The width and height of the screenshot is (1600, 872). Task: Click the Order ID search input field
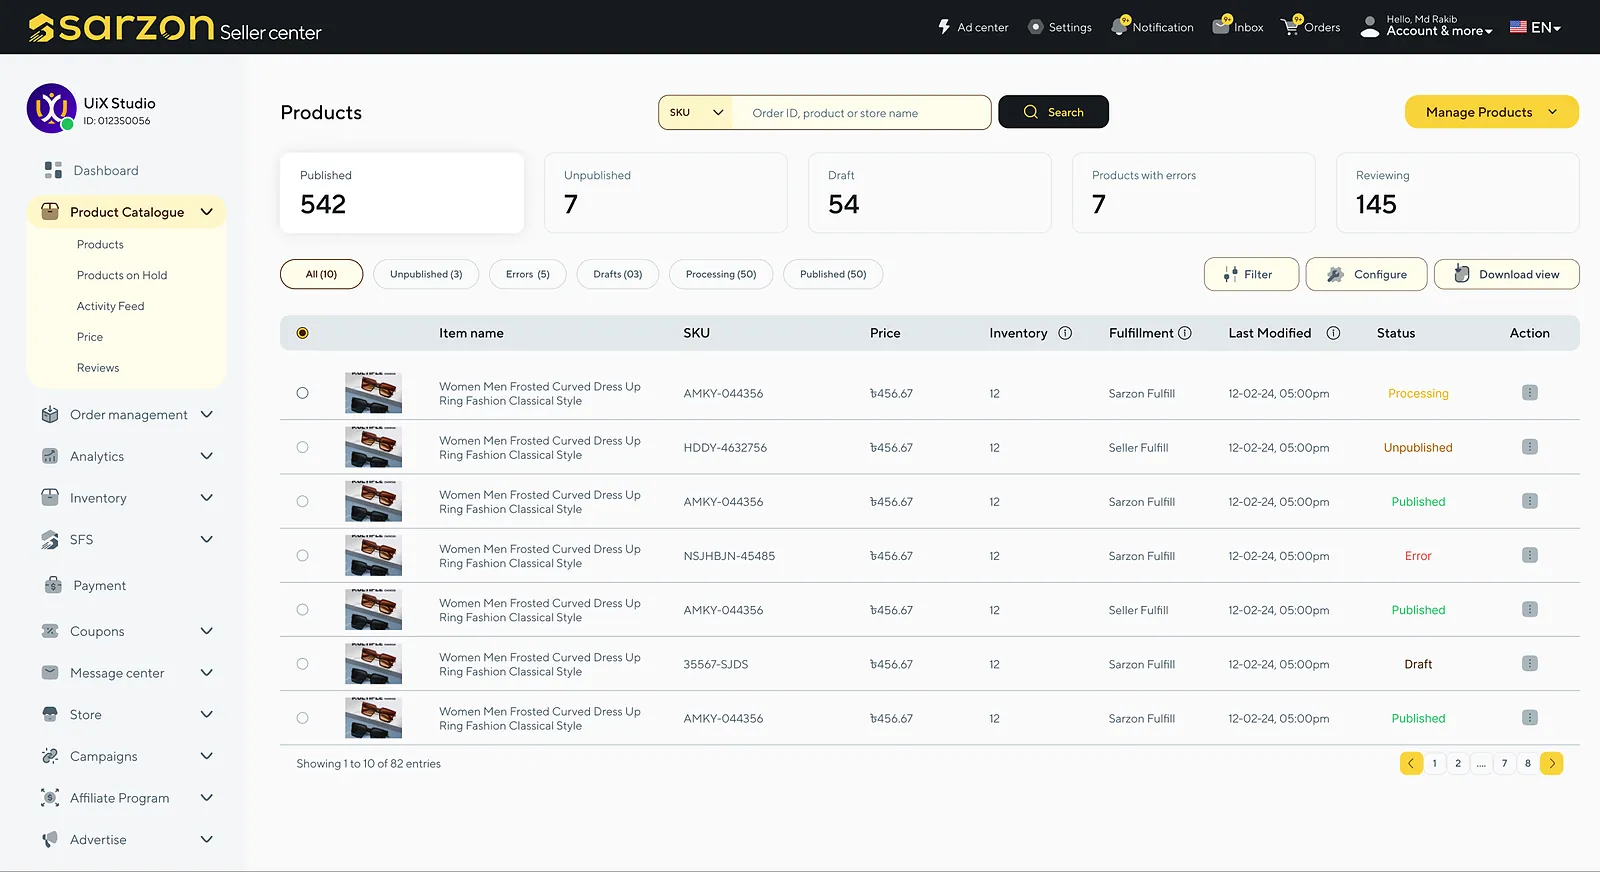[861, 113]
